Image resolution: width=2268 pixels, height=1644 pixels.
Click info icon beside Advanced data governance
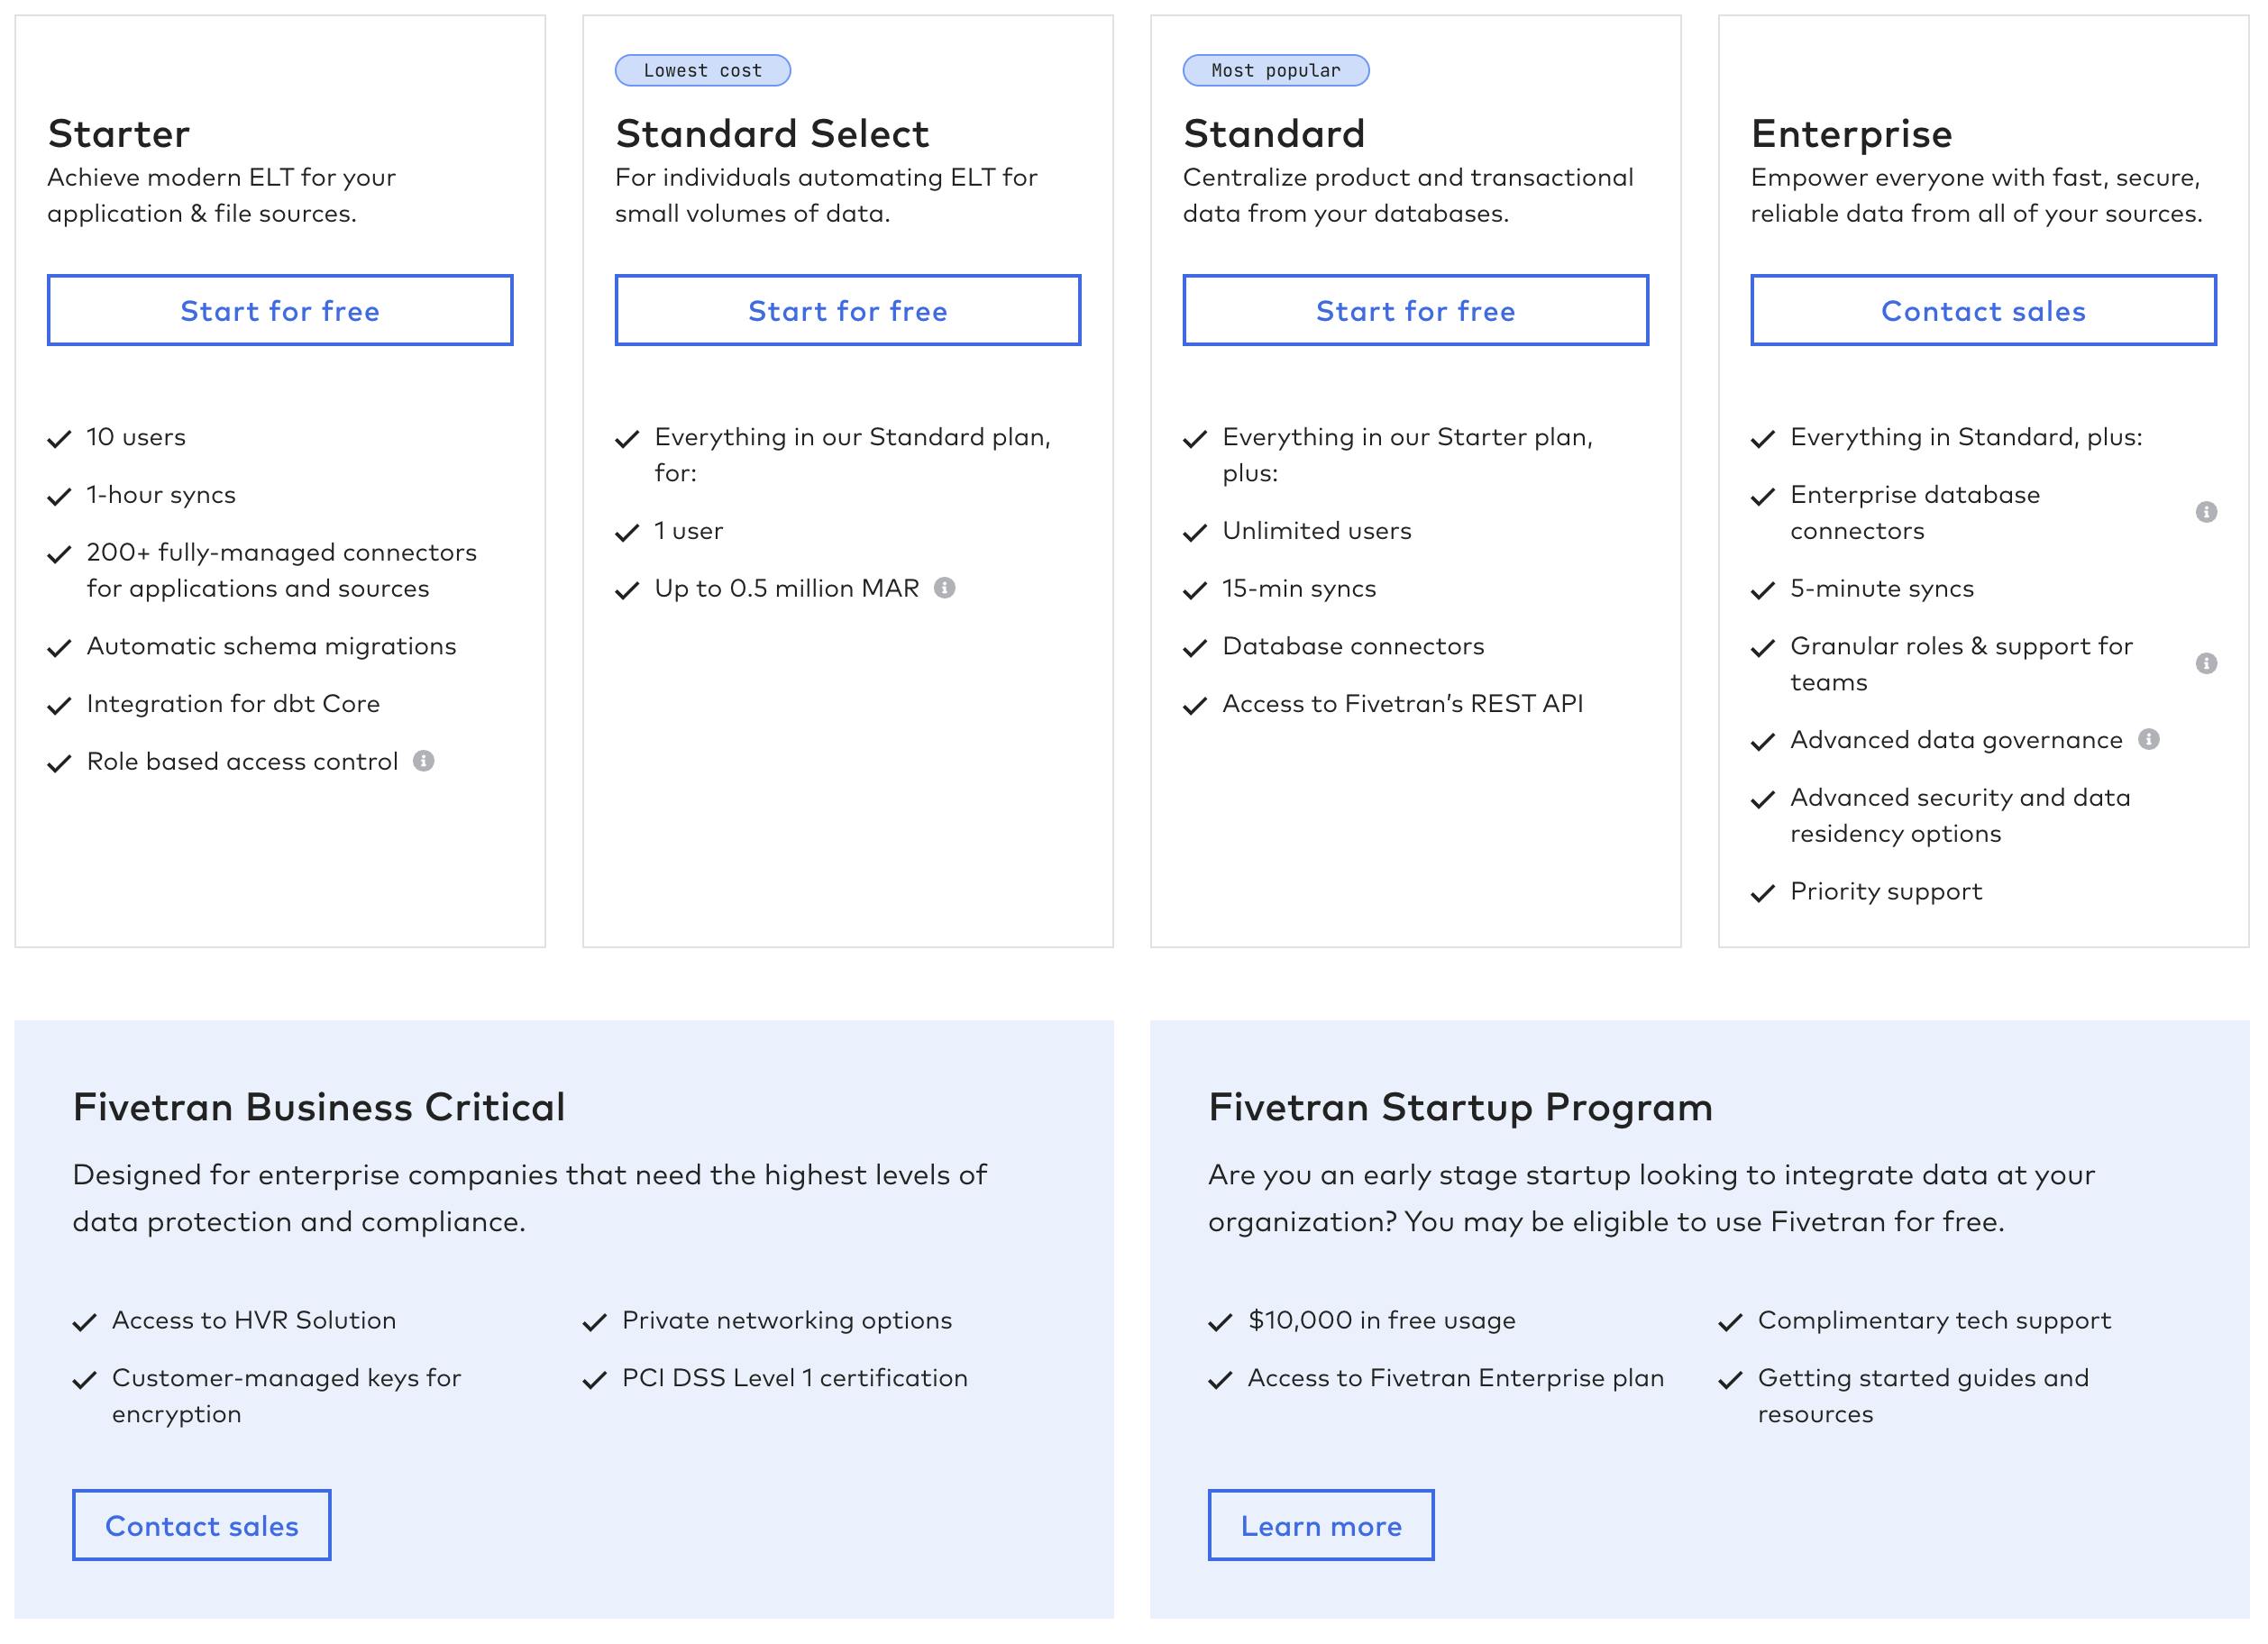[2148, 739]
